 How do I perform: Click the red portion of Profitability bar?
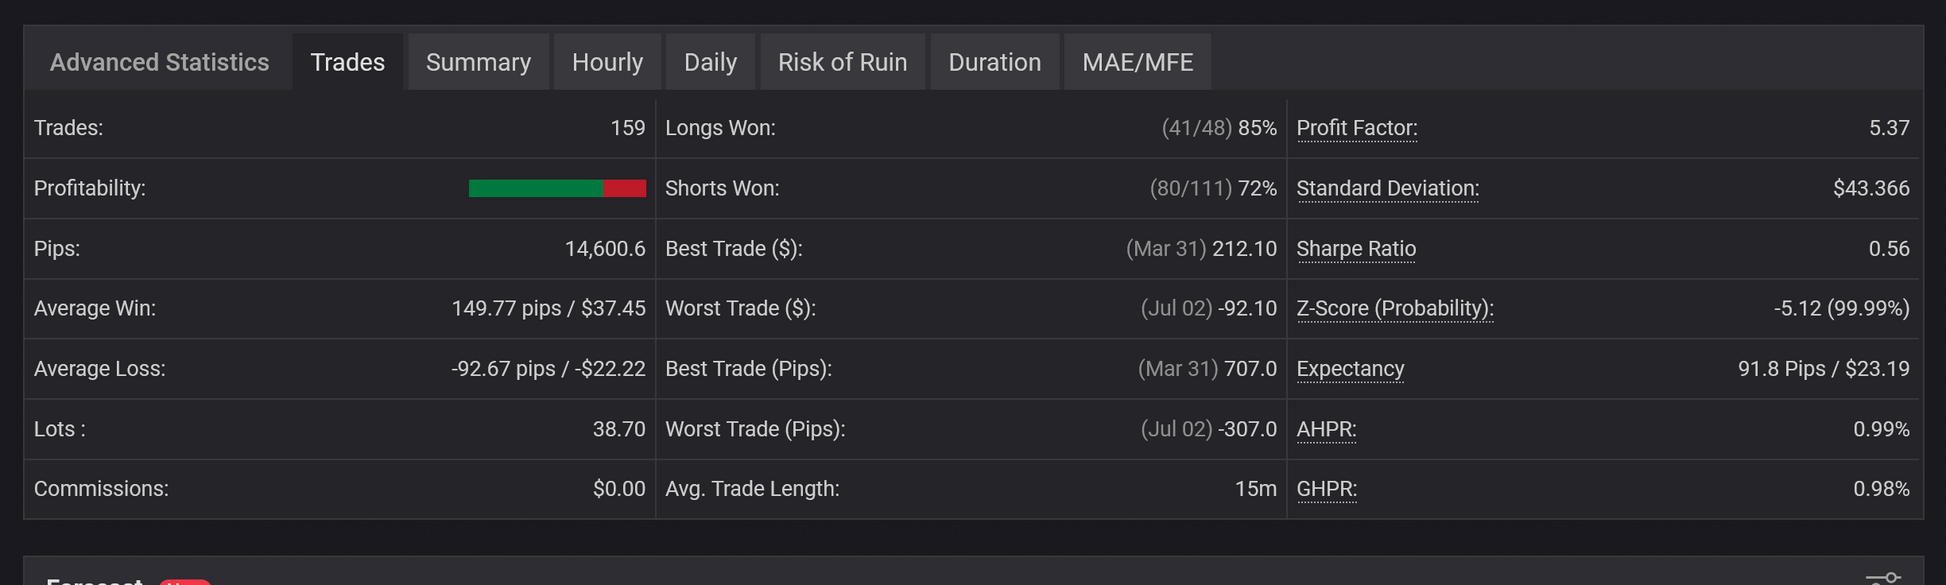(x=625, y=188)
